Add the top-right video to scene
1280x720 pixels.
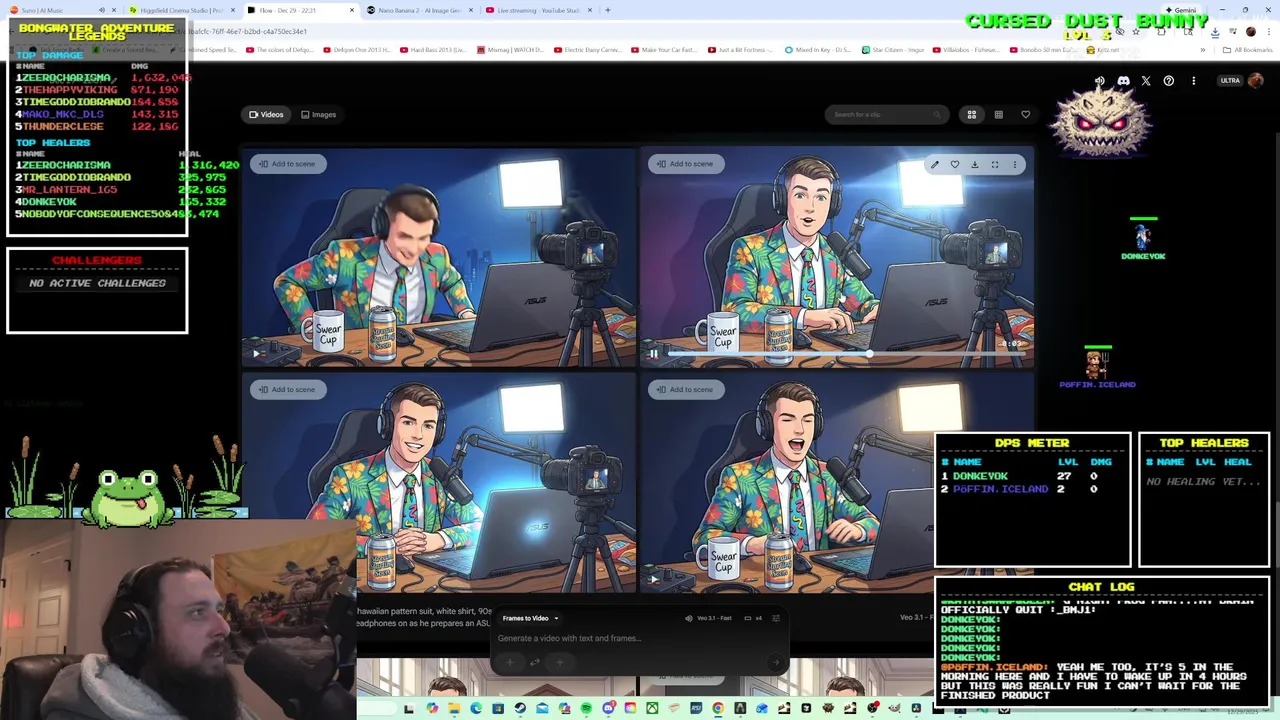click(x=685, y=164)
